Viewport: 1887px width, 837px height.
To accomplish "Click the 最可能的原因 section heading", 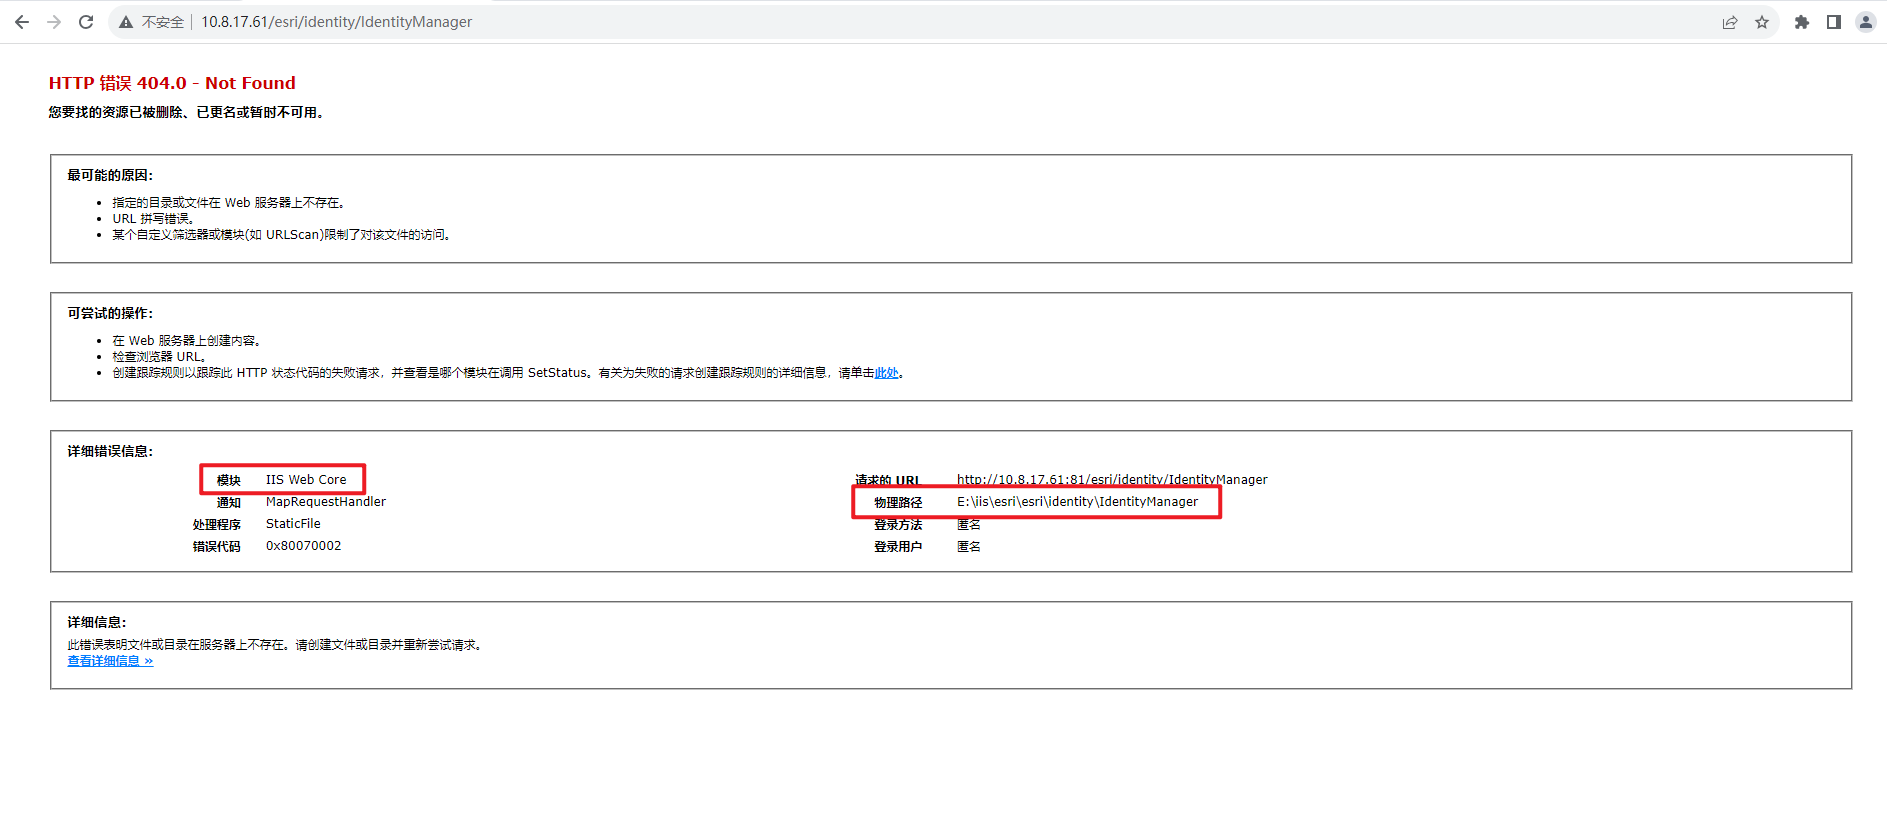I will [x=110, y=175].
